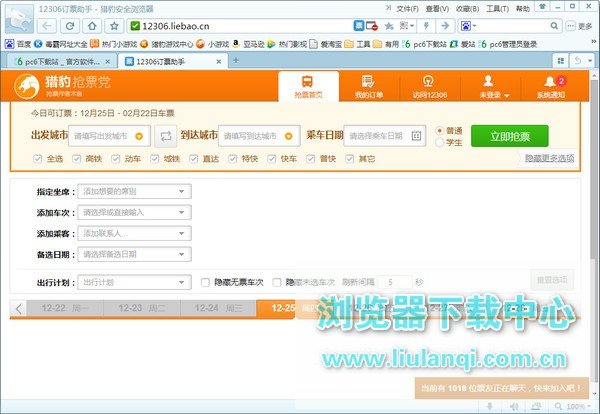The width and height of the screenshot is (600, 414).
Task: Toggle the 快车 checkbox
Action: click(x=272, y=158)
